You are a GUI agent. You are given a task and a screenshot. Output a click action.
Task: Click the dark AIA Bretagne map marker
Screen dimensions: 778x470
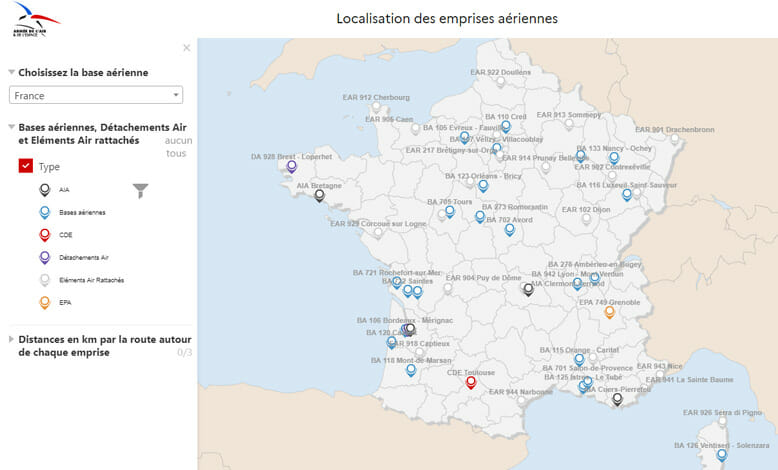coord(320,195)
